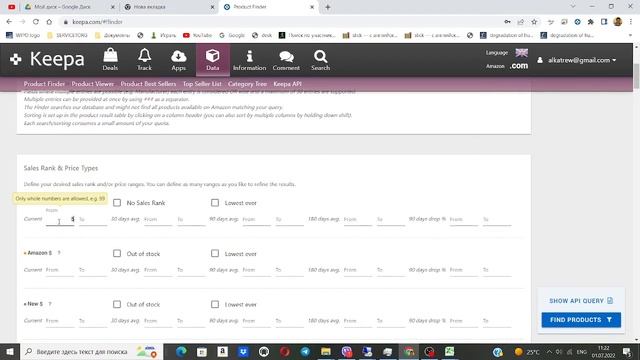Viewport: 640px width, 360px height.
Task: Go to Product Viewer submenu
Action: pyautogui.click(x=93, y=84)
